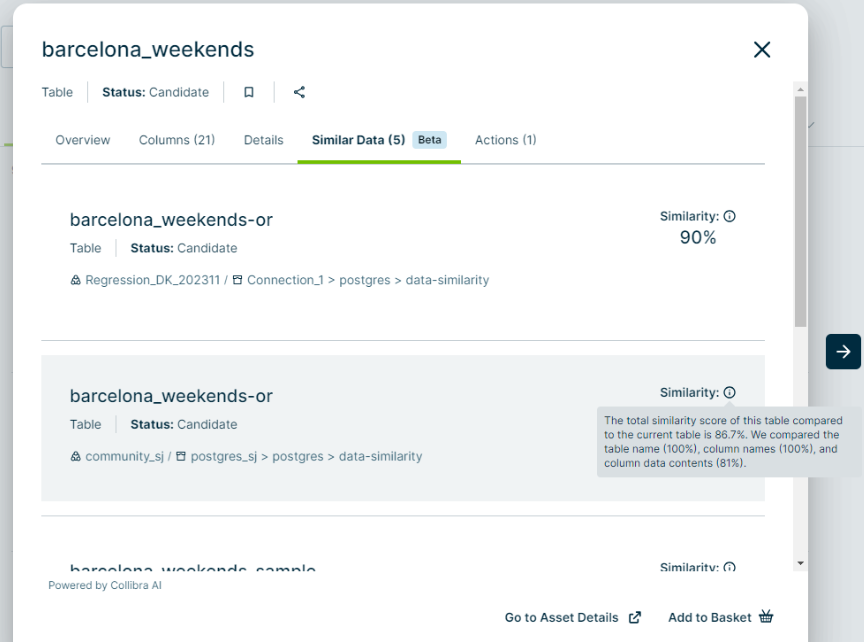Open the Overview tab
The width and height of the screenshot is (864, 642).
[83, 140]
